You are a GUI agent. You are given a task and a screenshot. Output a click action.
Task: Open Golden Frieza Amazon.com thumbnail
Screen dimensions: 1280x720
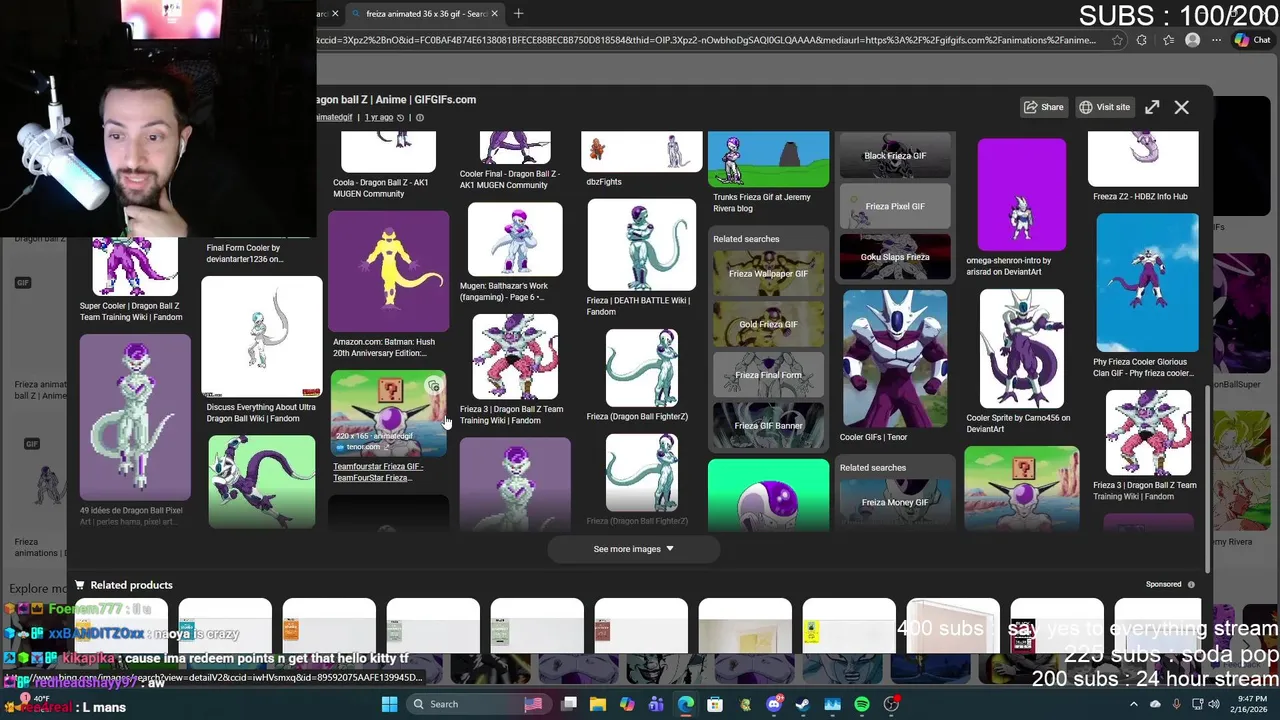(x=389, y=271)
